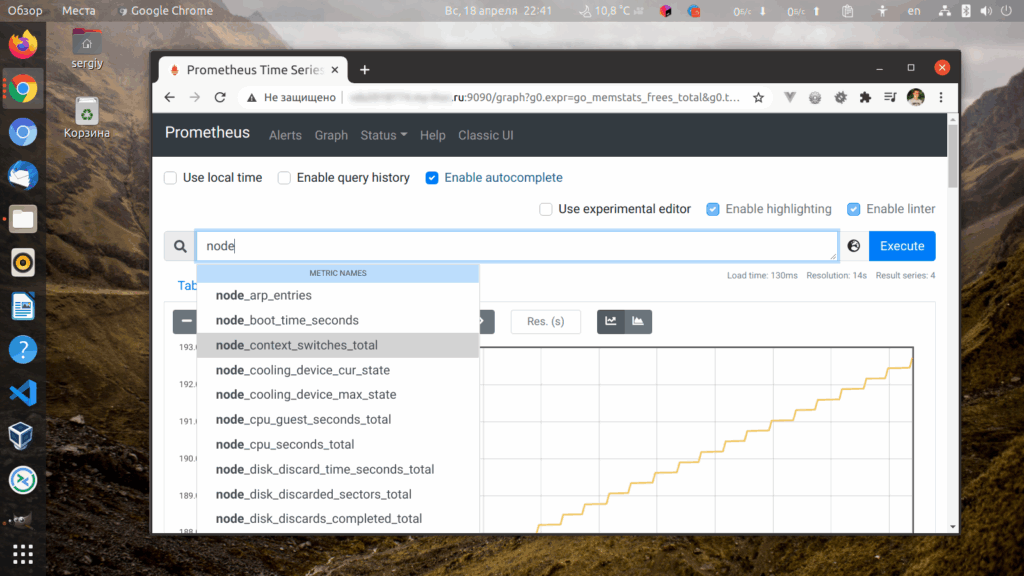Pick node_cooling_device_cur_state suggestion

click(338, 370)
